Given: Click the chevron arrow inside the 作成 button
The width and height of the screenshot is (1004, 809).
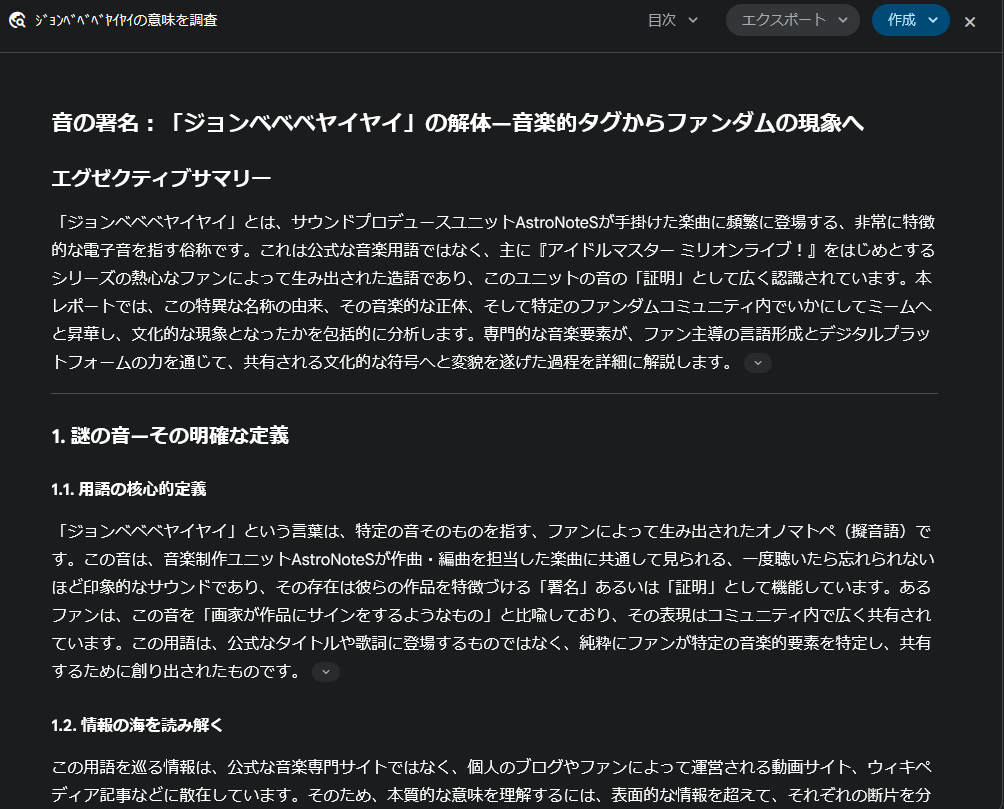Looking at the screenshot, I should [x=933, y=20].
